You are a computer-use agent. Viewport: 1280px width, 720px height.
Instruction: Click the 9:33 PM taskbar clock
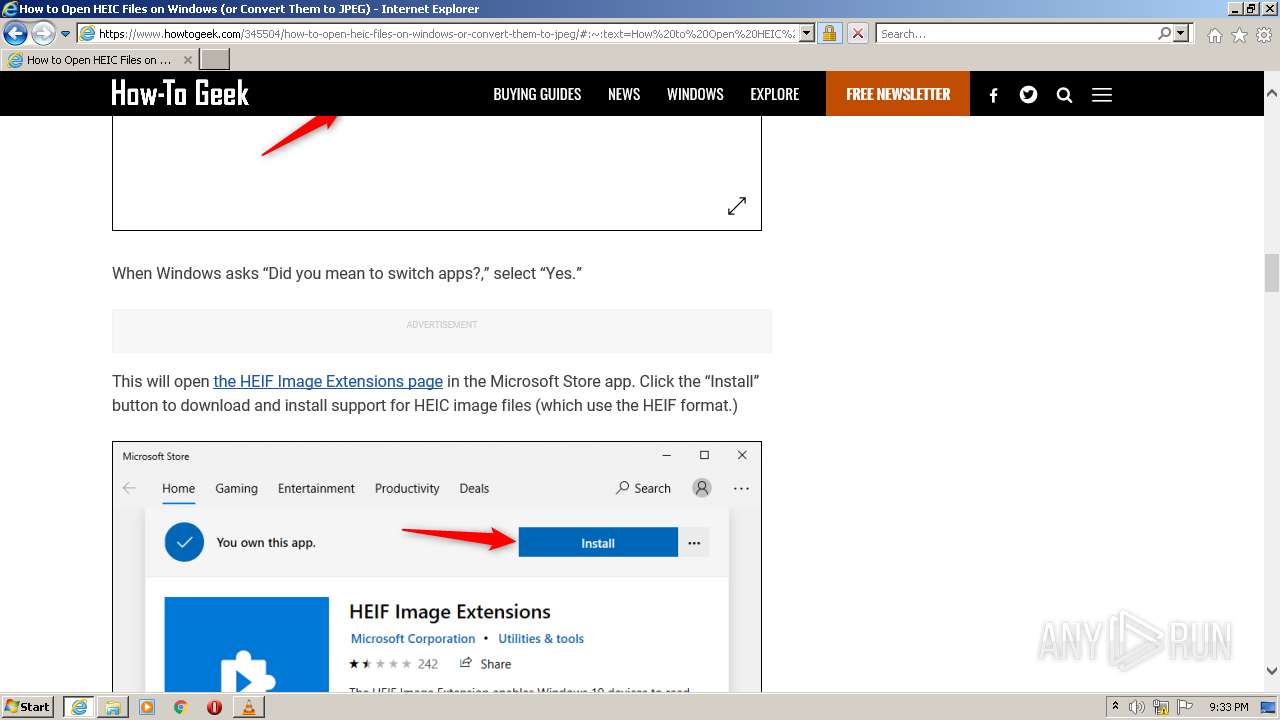coord(1228,707)
